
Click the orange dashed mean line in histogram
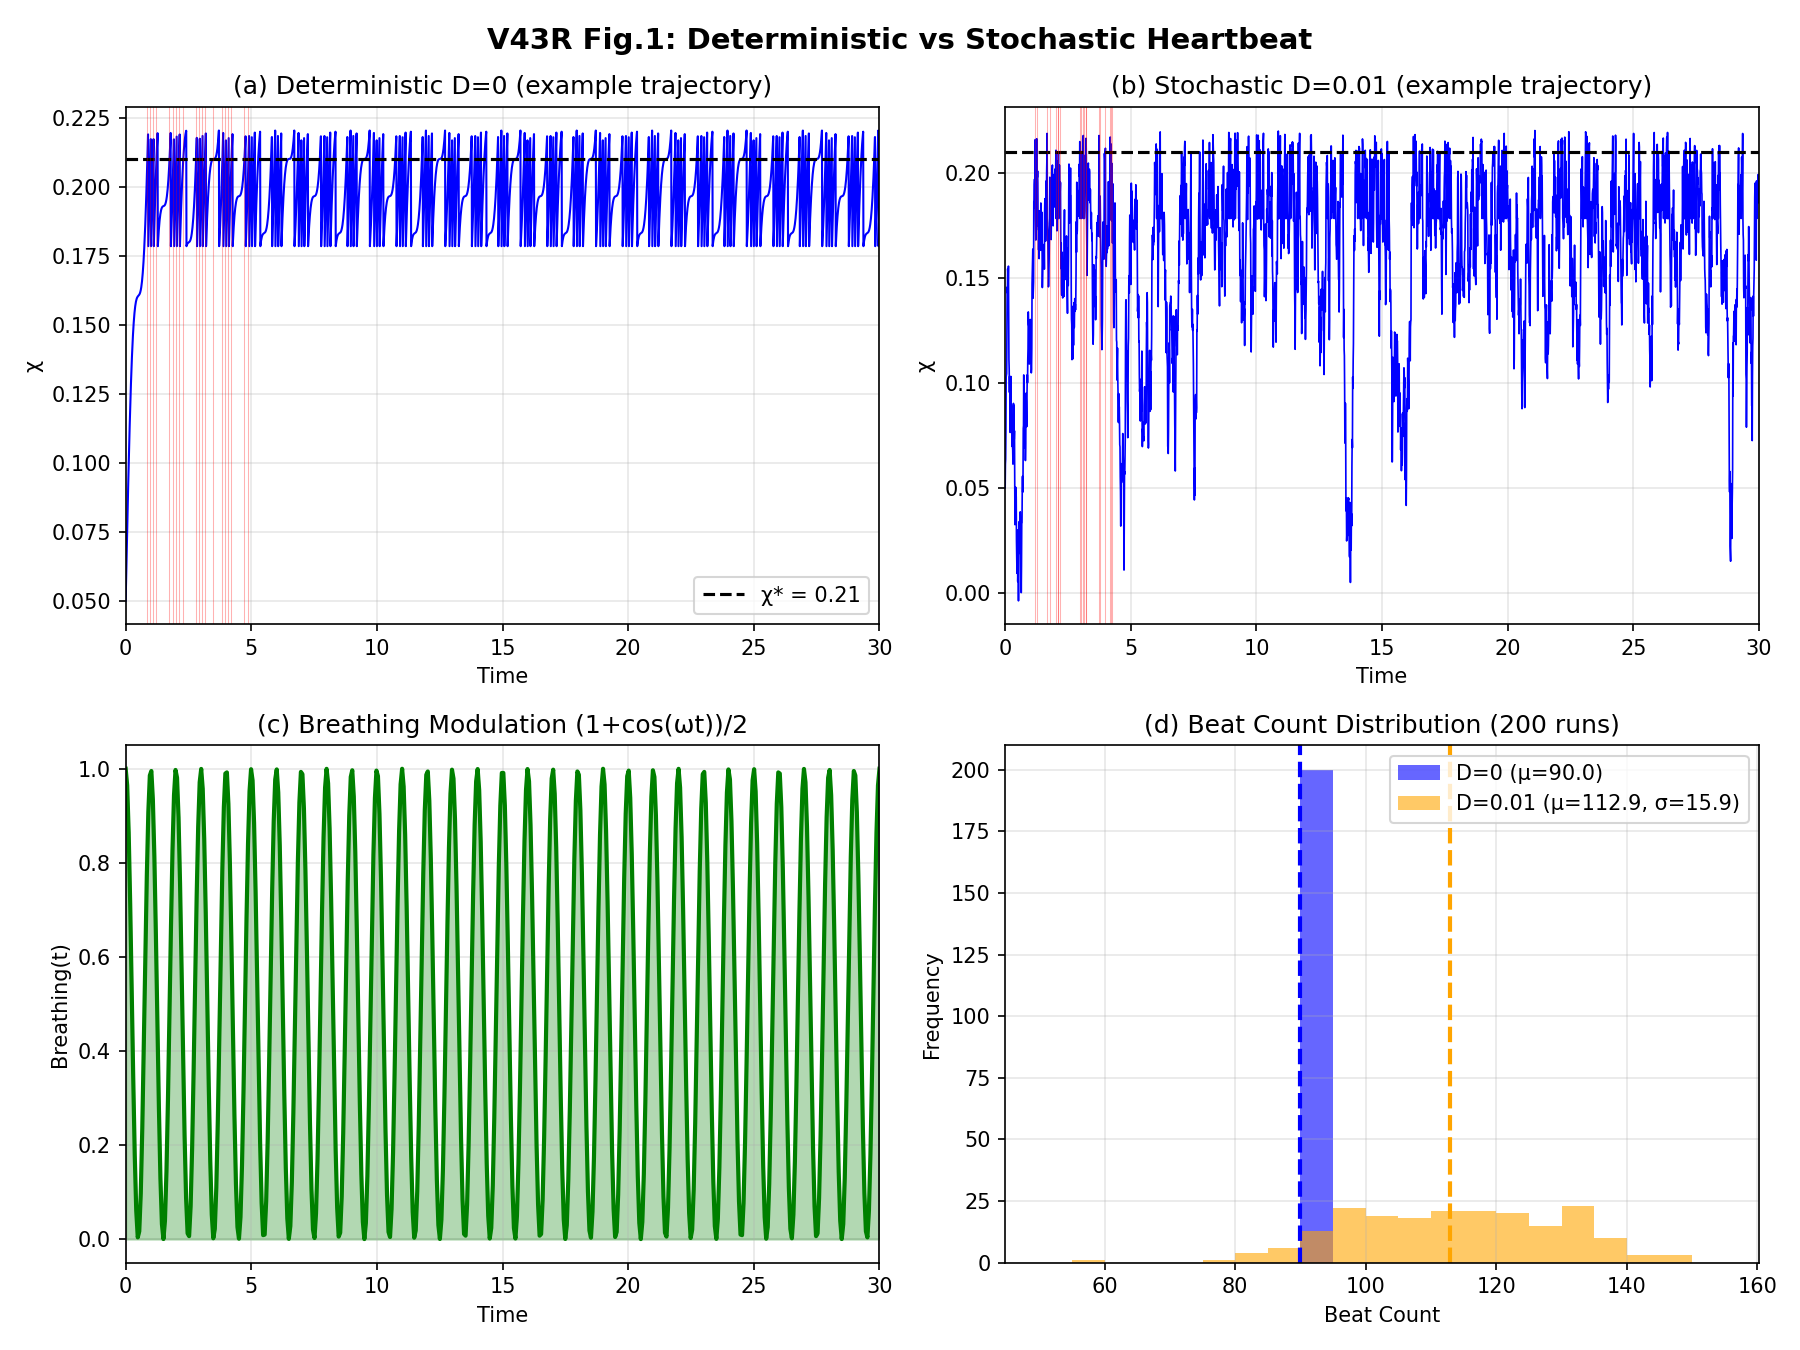point(1449,1000)
